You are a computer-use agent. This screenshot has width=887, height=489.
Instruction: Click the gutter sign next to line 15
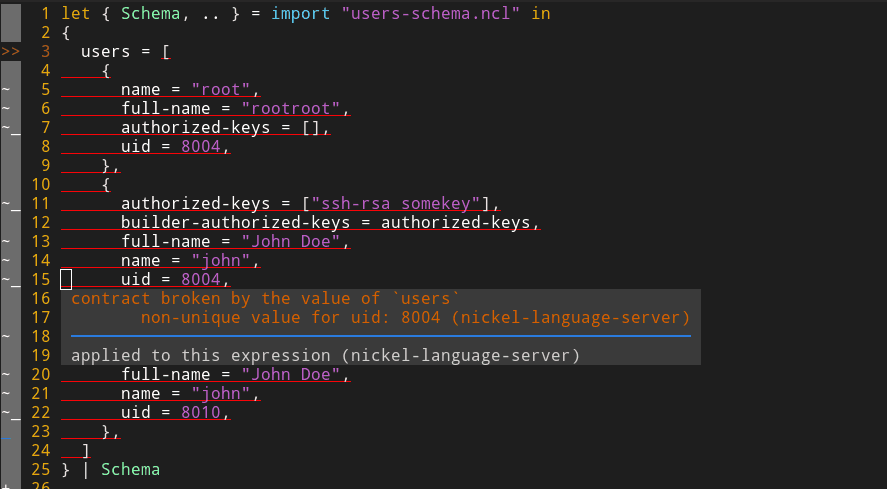pos(9,279)
